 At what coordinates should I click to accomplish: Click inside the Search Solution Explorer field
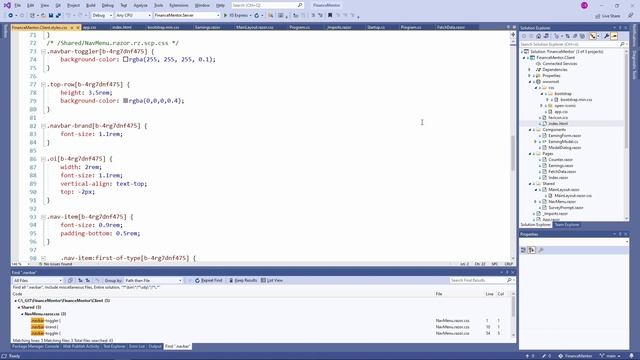[569, 44]
